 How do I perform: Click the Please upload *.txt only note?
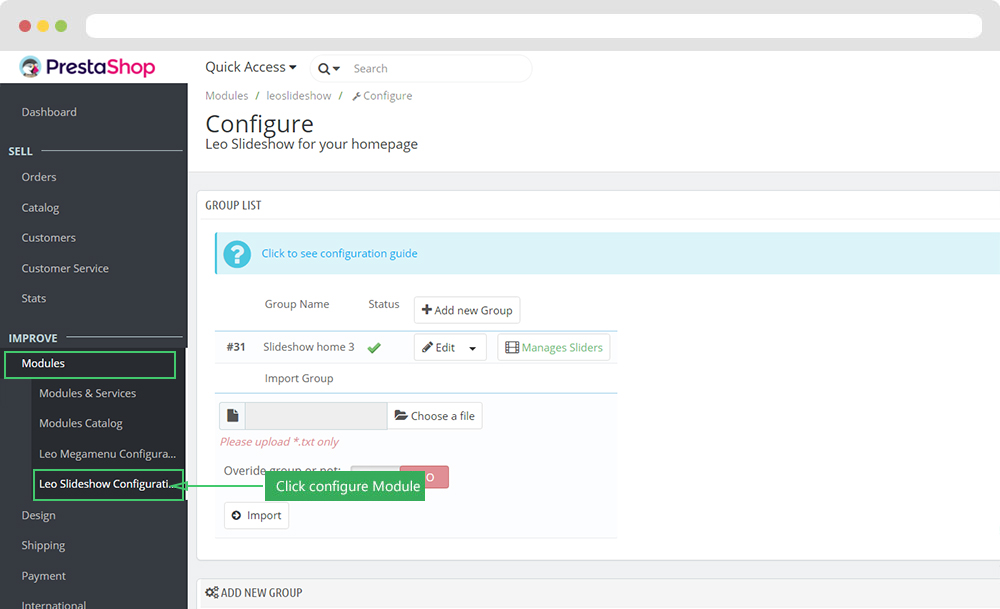coord(279,442)
